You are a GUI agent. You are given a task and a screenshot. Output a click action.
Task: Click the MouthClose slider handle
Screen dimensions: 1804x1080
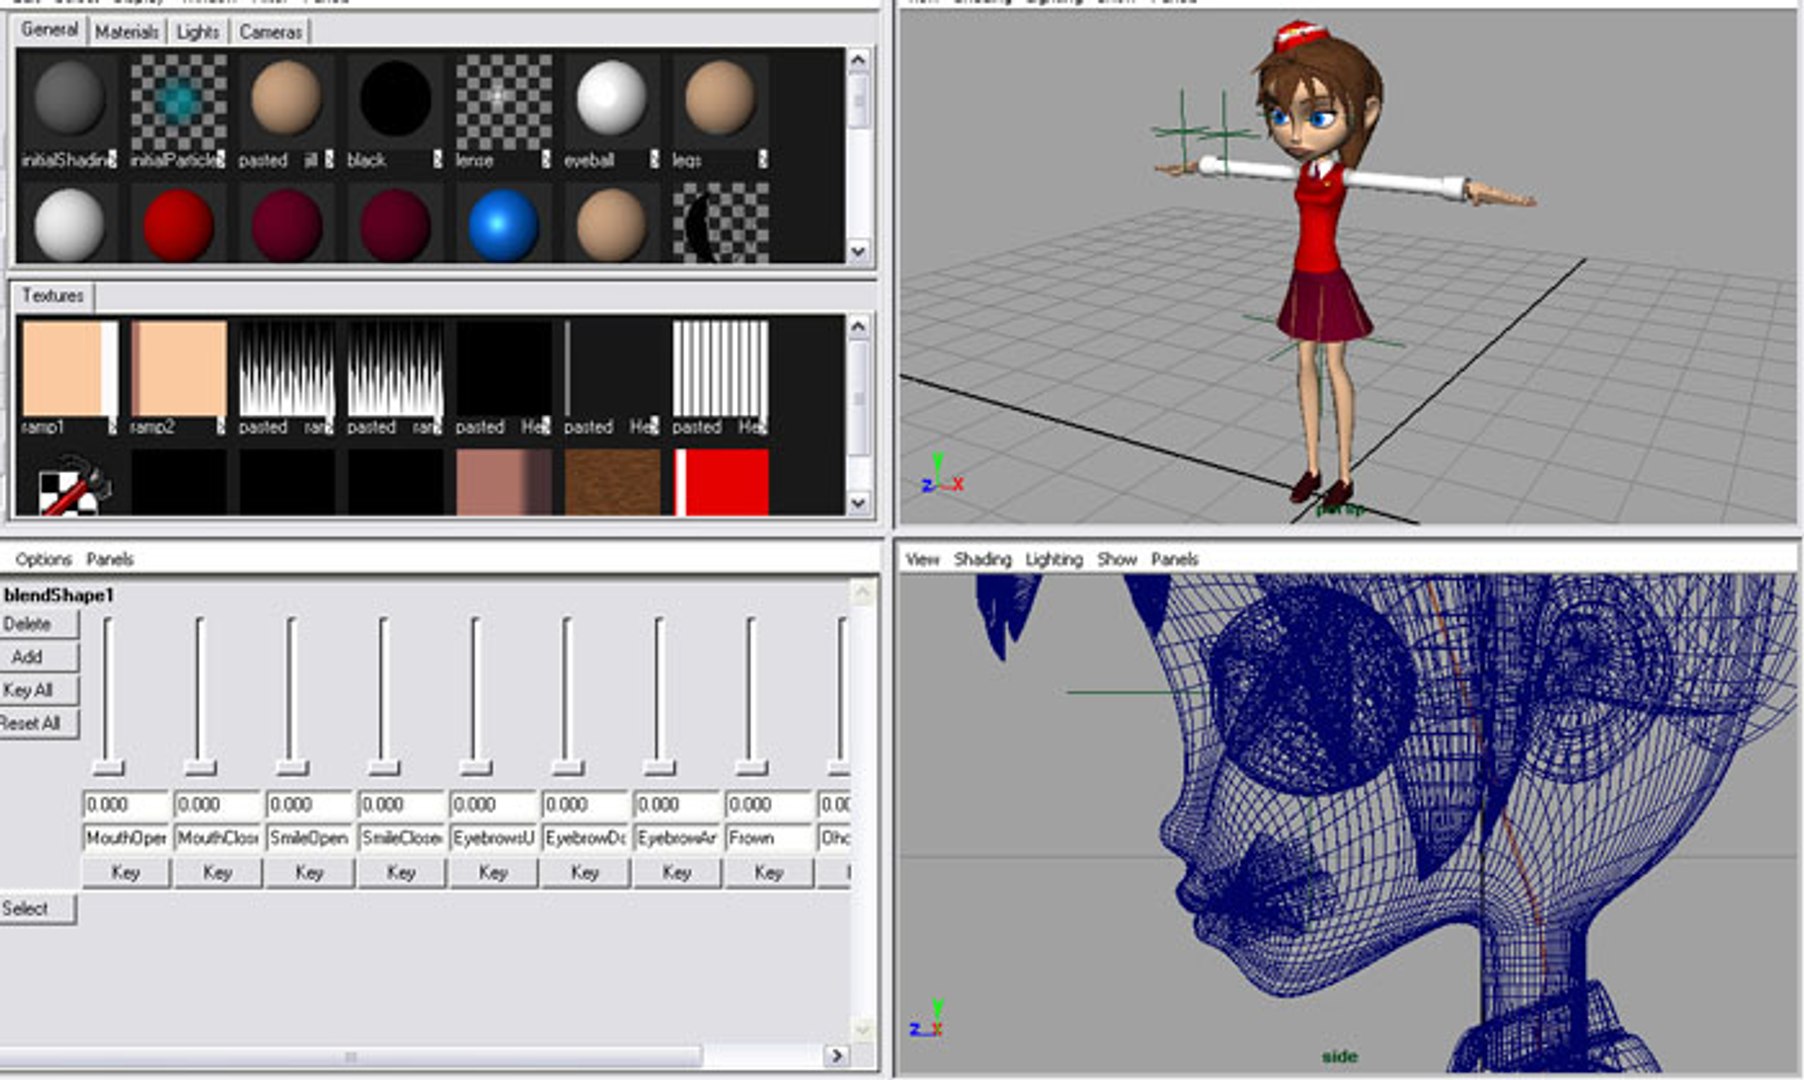(200, 767)
